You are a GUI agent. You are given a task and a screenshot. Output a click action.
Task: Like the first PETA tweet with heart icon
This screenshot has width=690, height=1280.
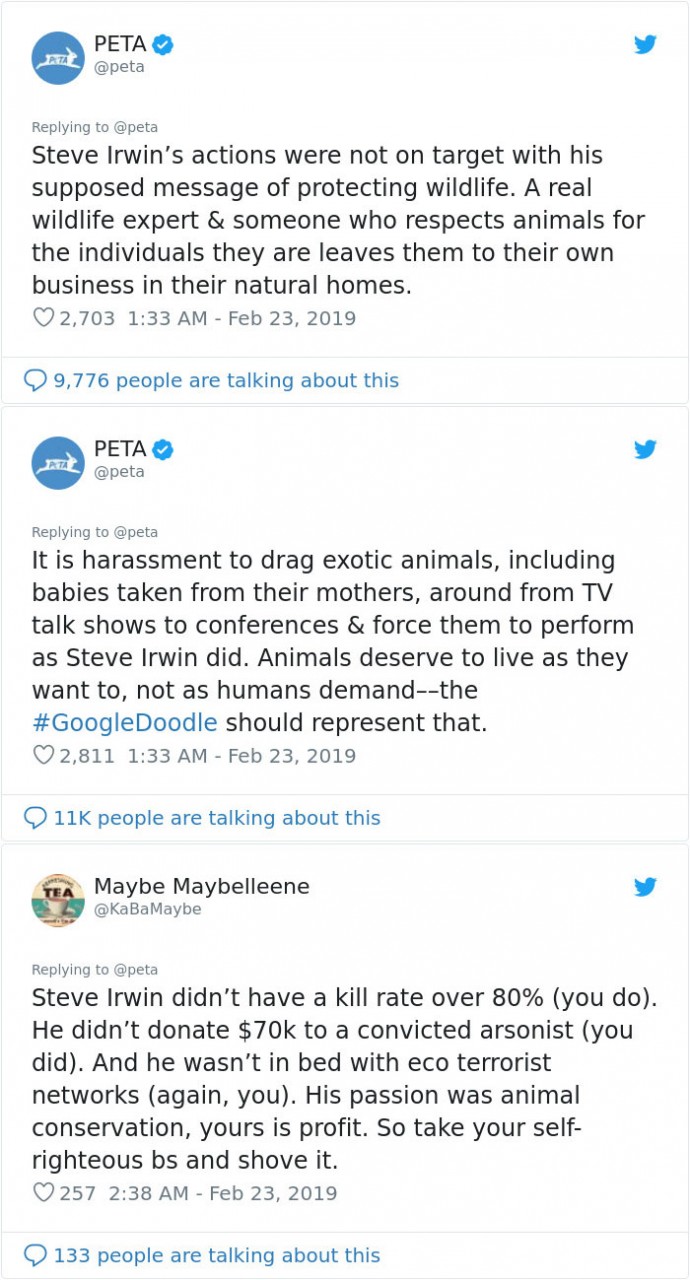point(43,318)
